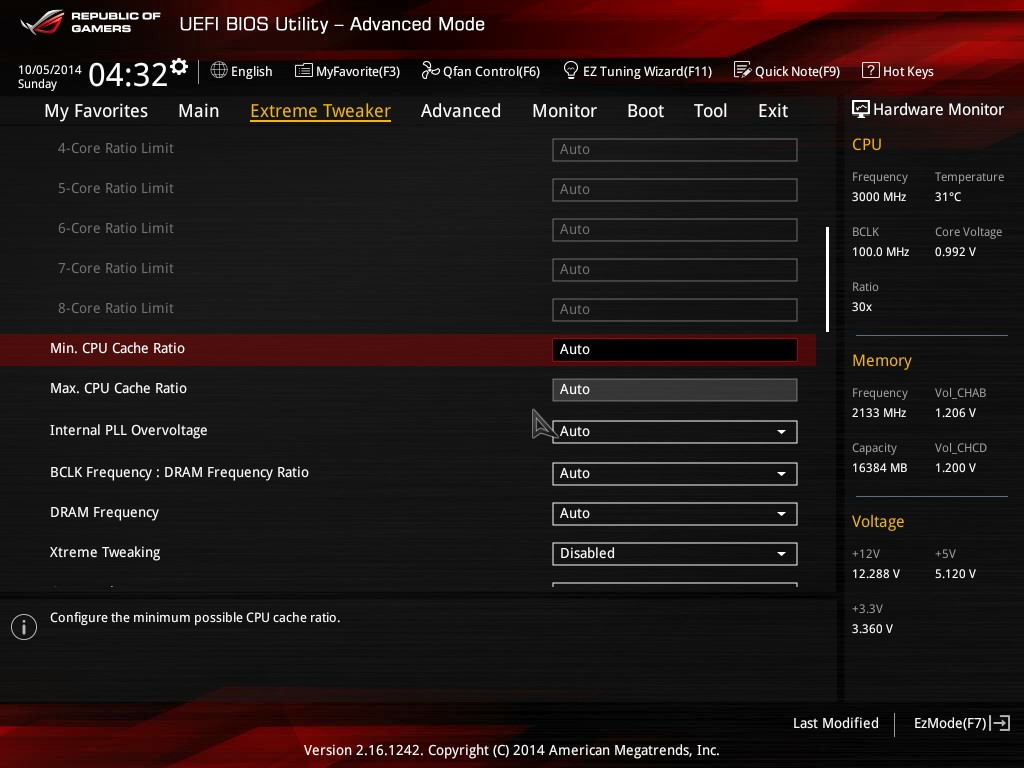Click the settings gear beside the clock
The height and width of the screenshot is (768, 1024).
point(179,67)
